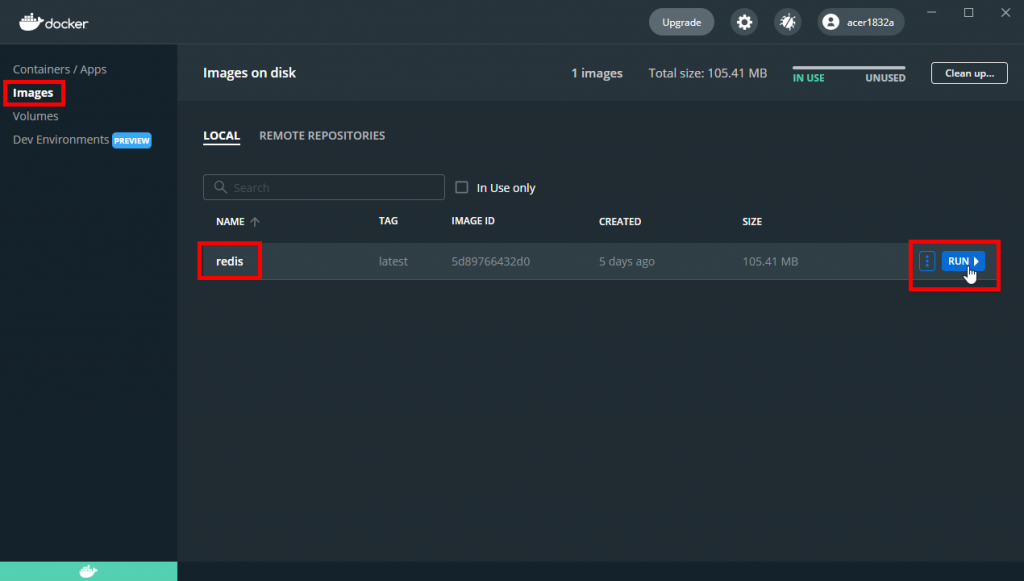Open Dev Environments preview section
1024x581 pixels.
[61, 140]
